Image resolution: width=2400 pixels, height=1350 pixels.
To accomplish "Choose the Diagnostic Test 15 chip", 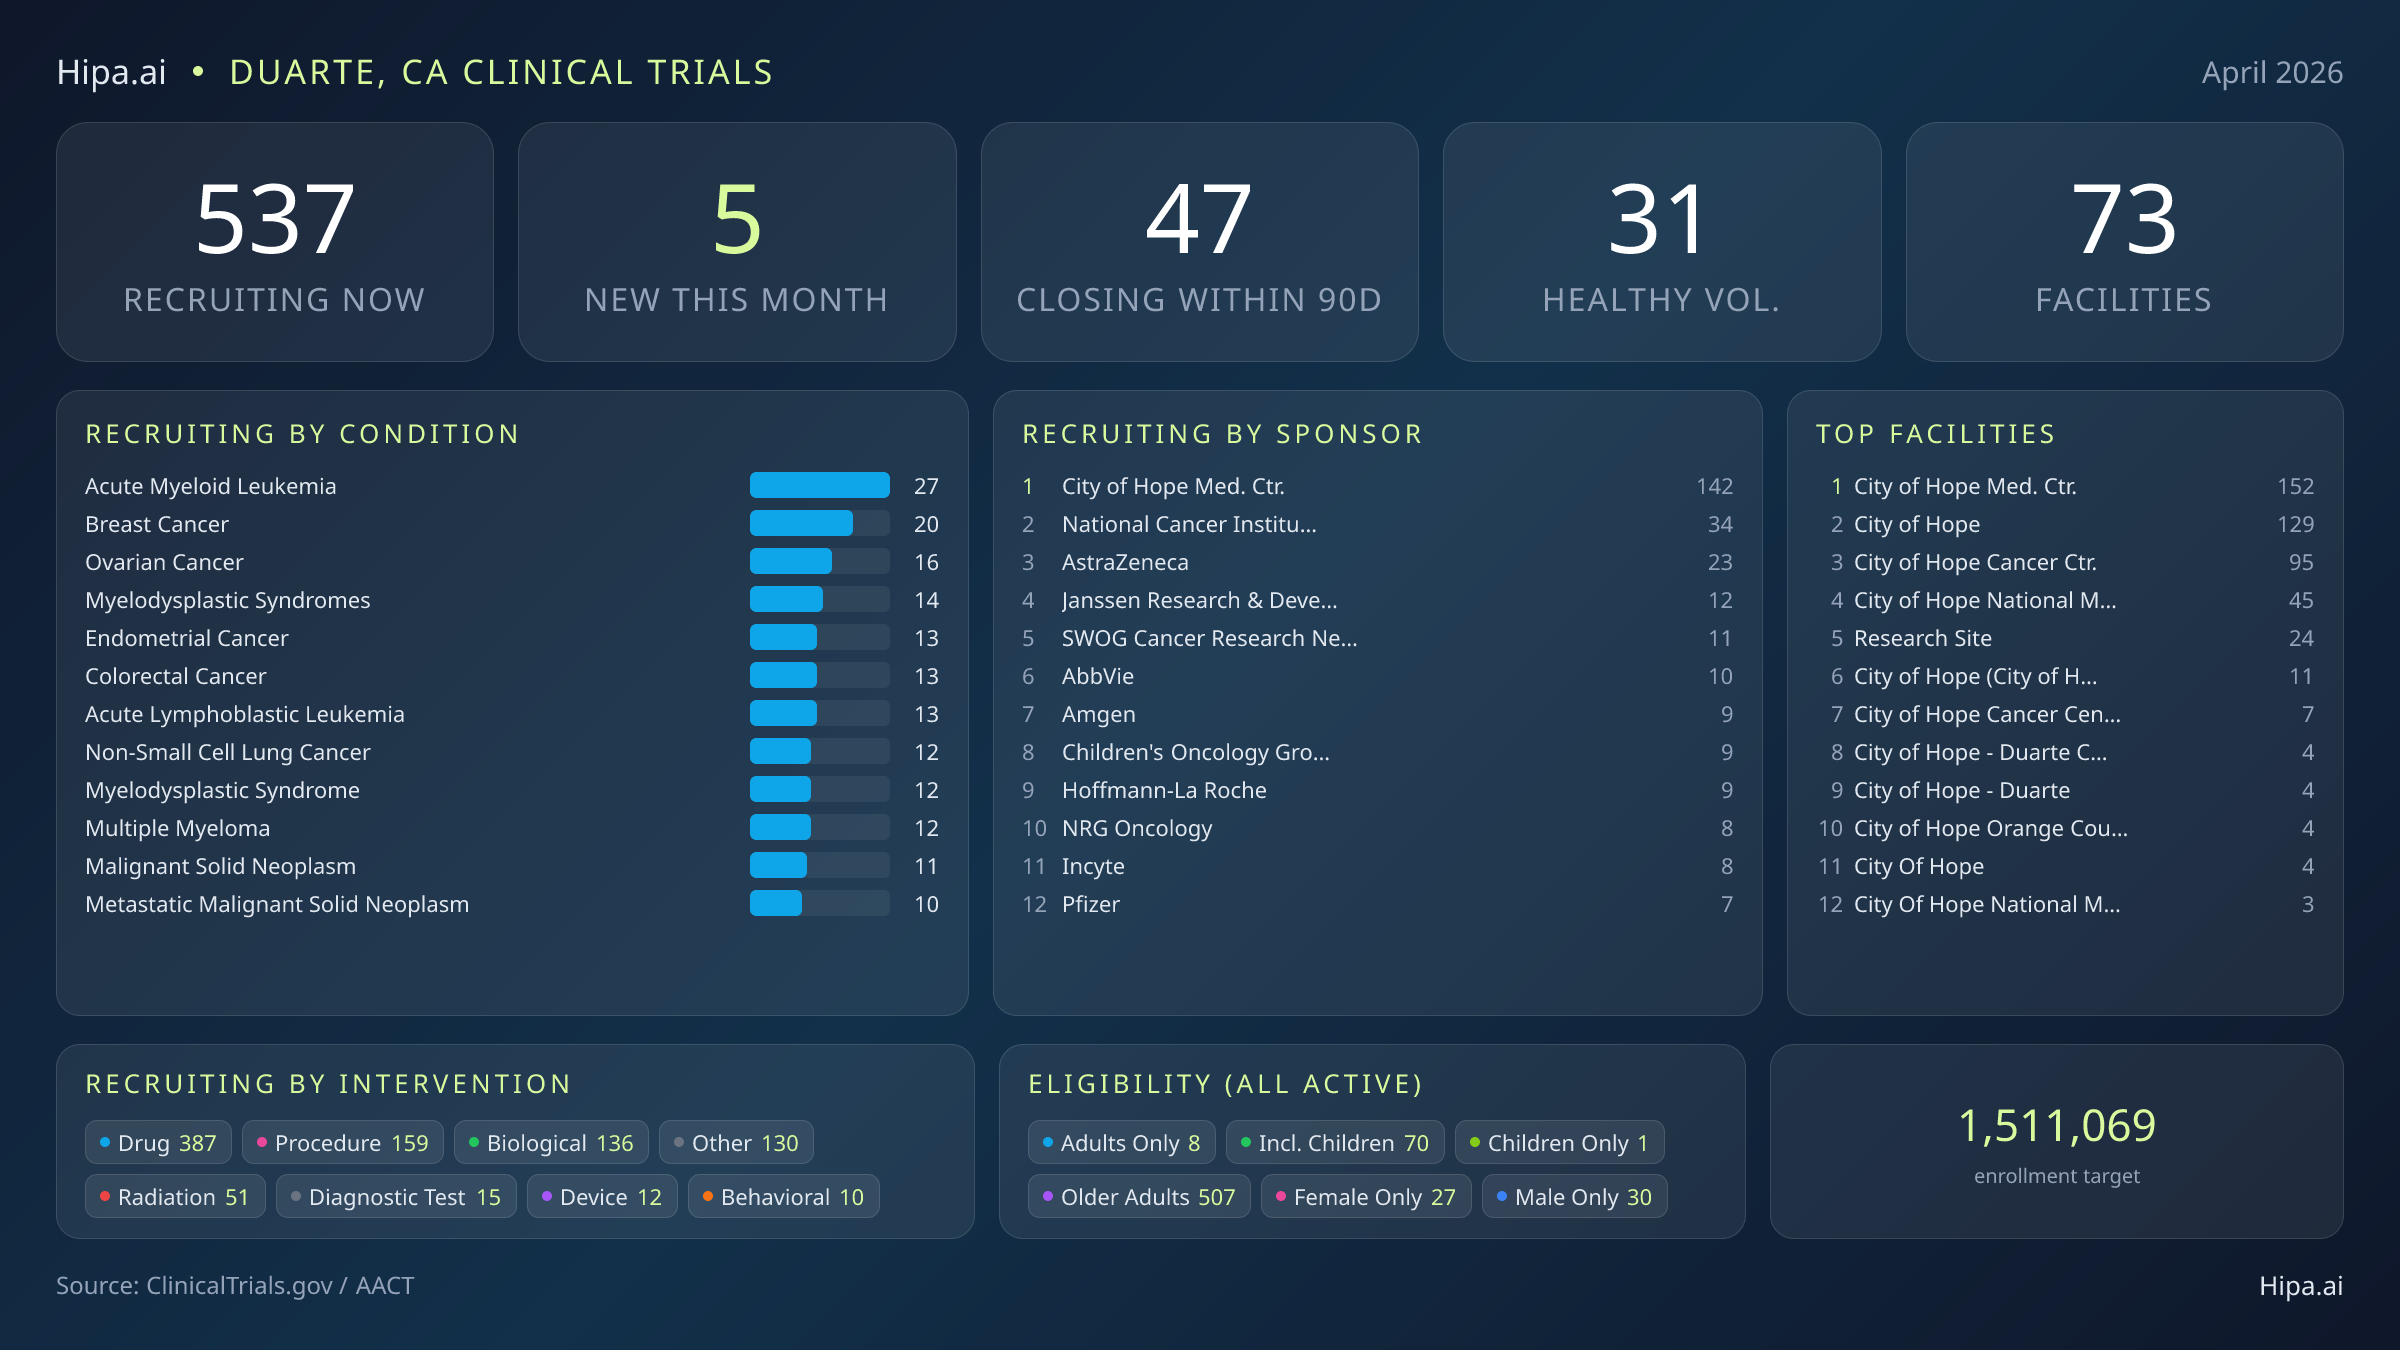I will pos(396,1196).
